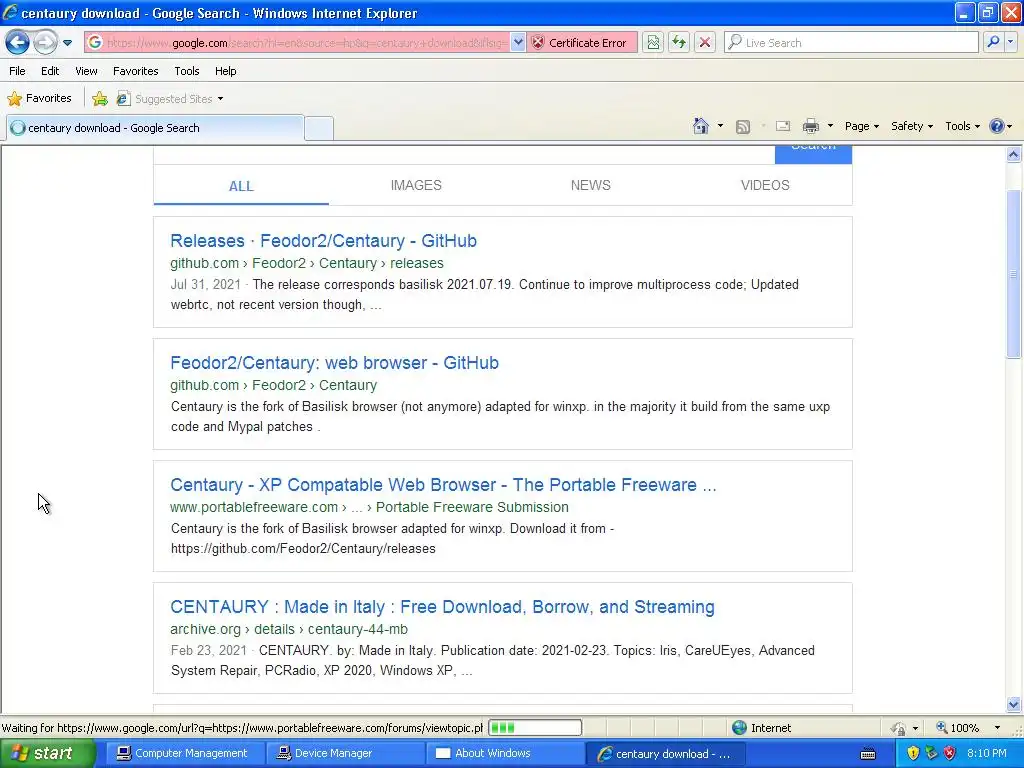This screenshot has width=1024, height=768.
Task: Click the Compatibility View icon
Action: tap(653, 43)
